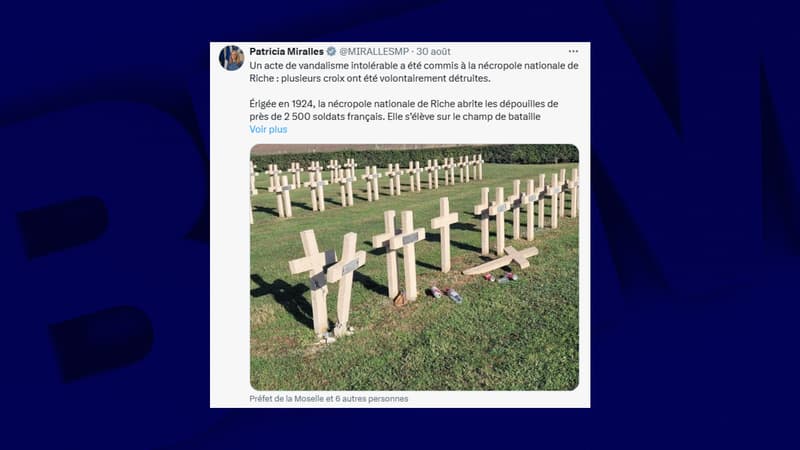The width and height of the screenshot is (800, 450).
Task: Click the hedge at top of photo
Action: (x=414, y=155)
